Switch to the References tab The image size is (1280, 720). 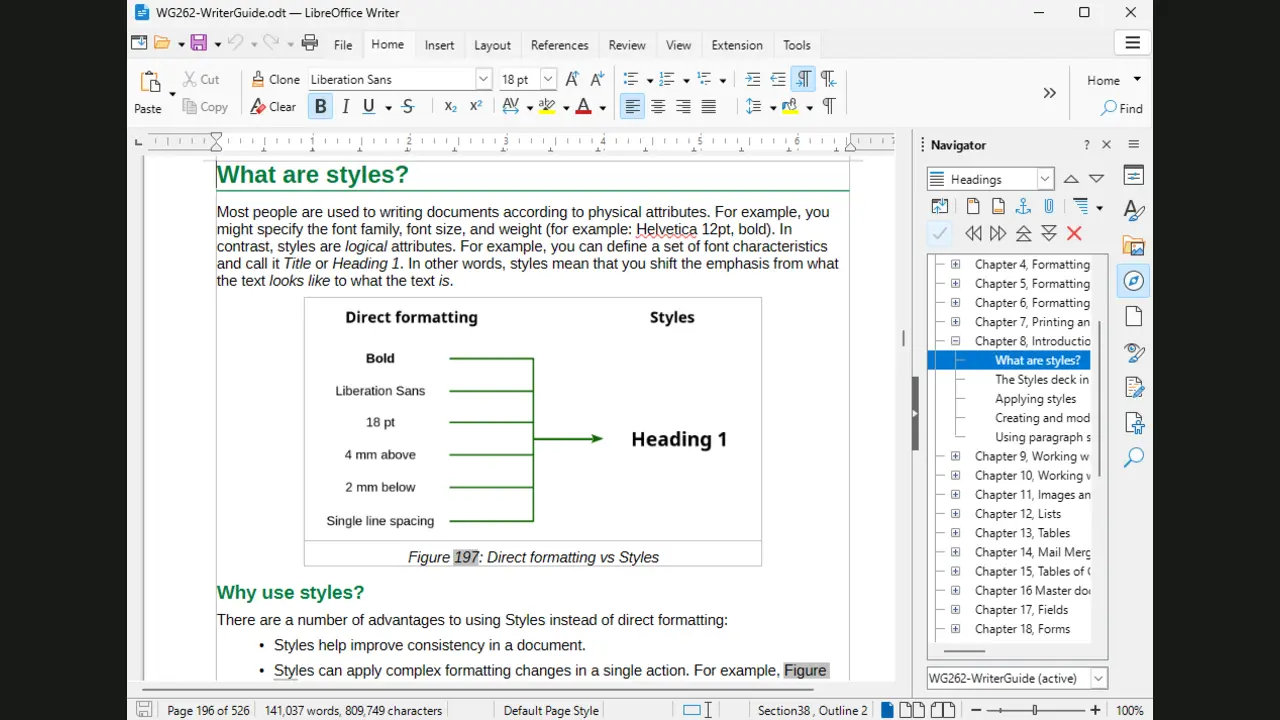point(559,45)
